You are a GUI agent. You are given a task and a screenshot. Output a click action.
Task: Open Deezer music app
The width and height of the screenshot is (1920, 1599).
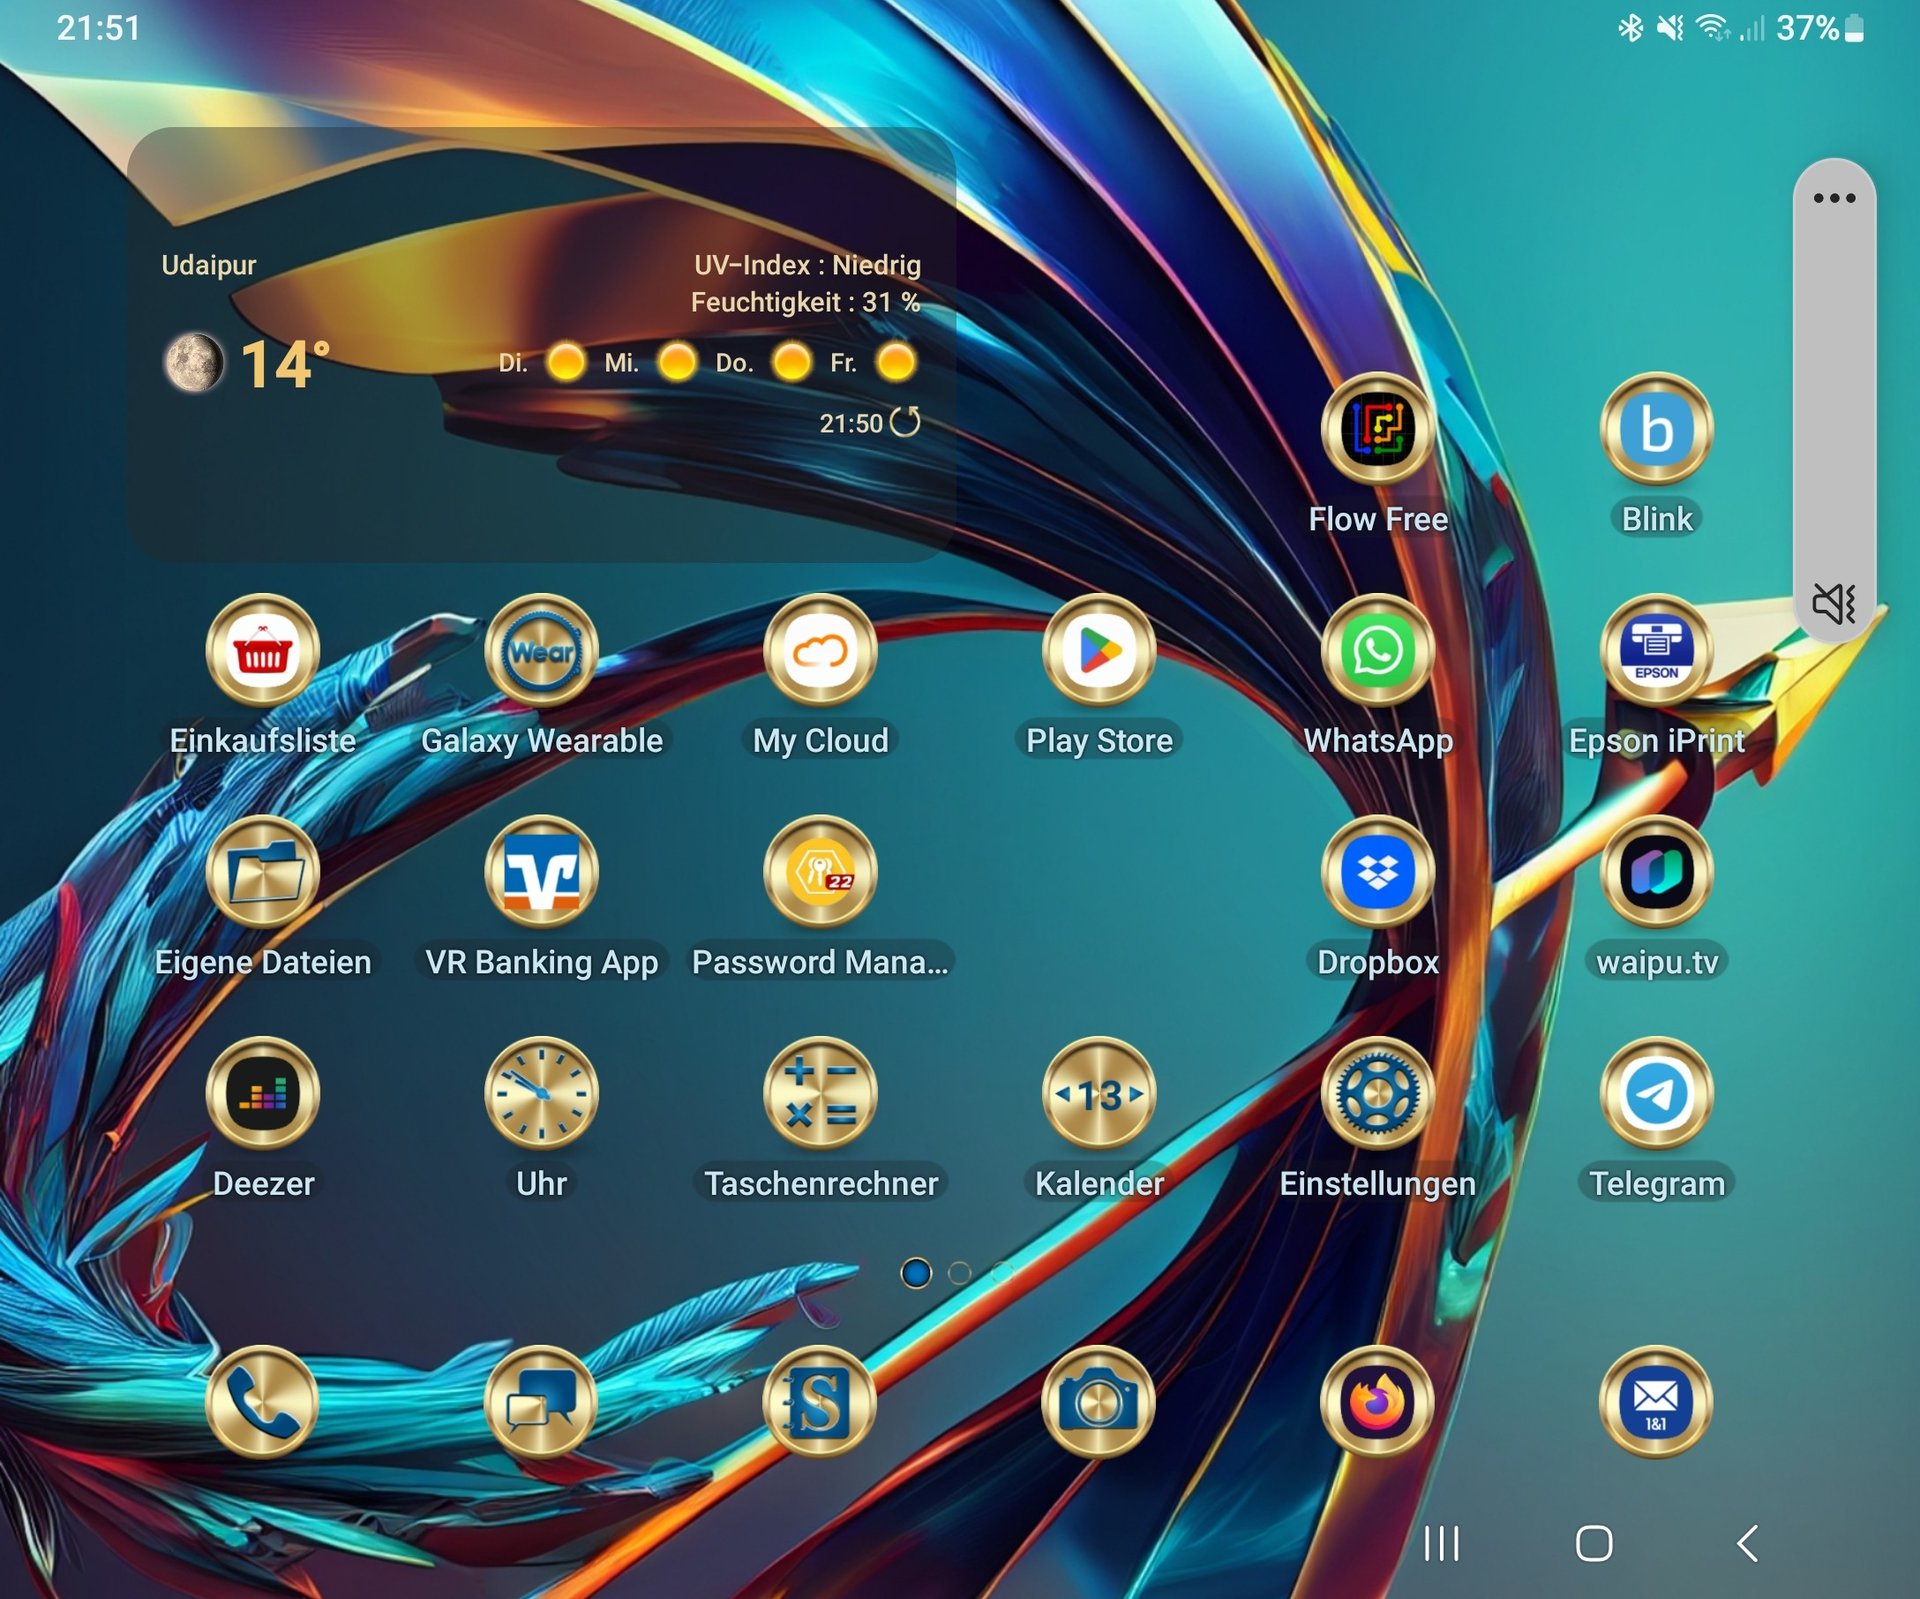pos(263,1094)
